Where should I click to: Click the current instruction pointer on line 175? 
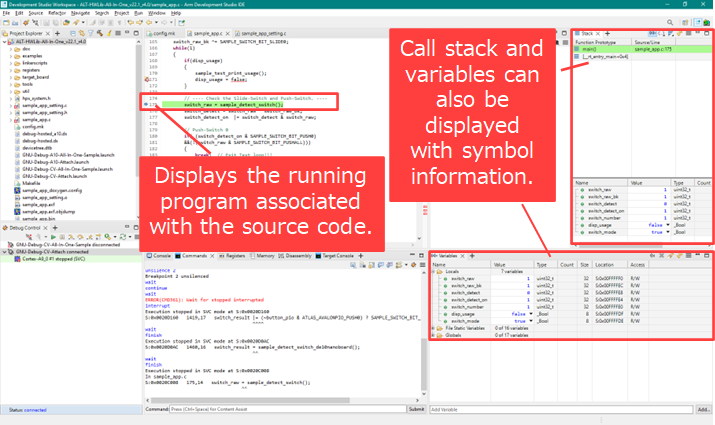click(147, 104)
